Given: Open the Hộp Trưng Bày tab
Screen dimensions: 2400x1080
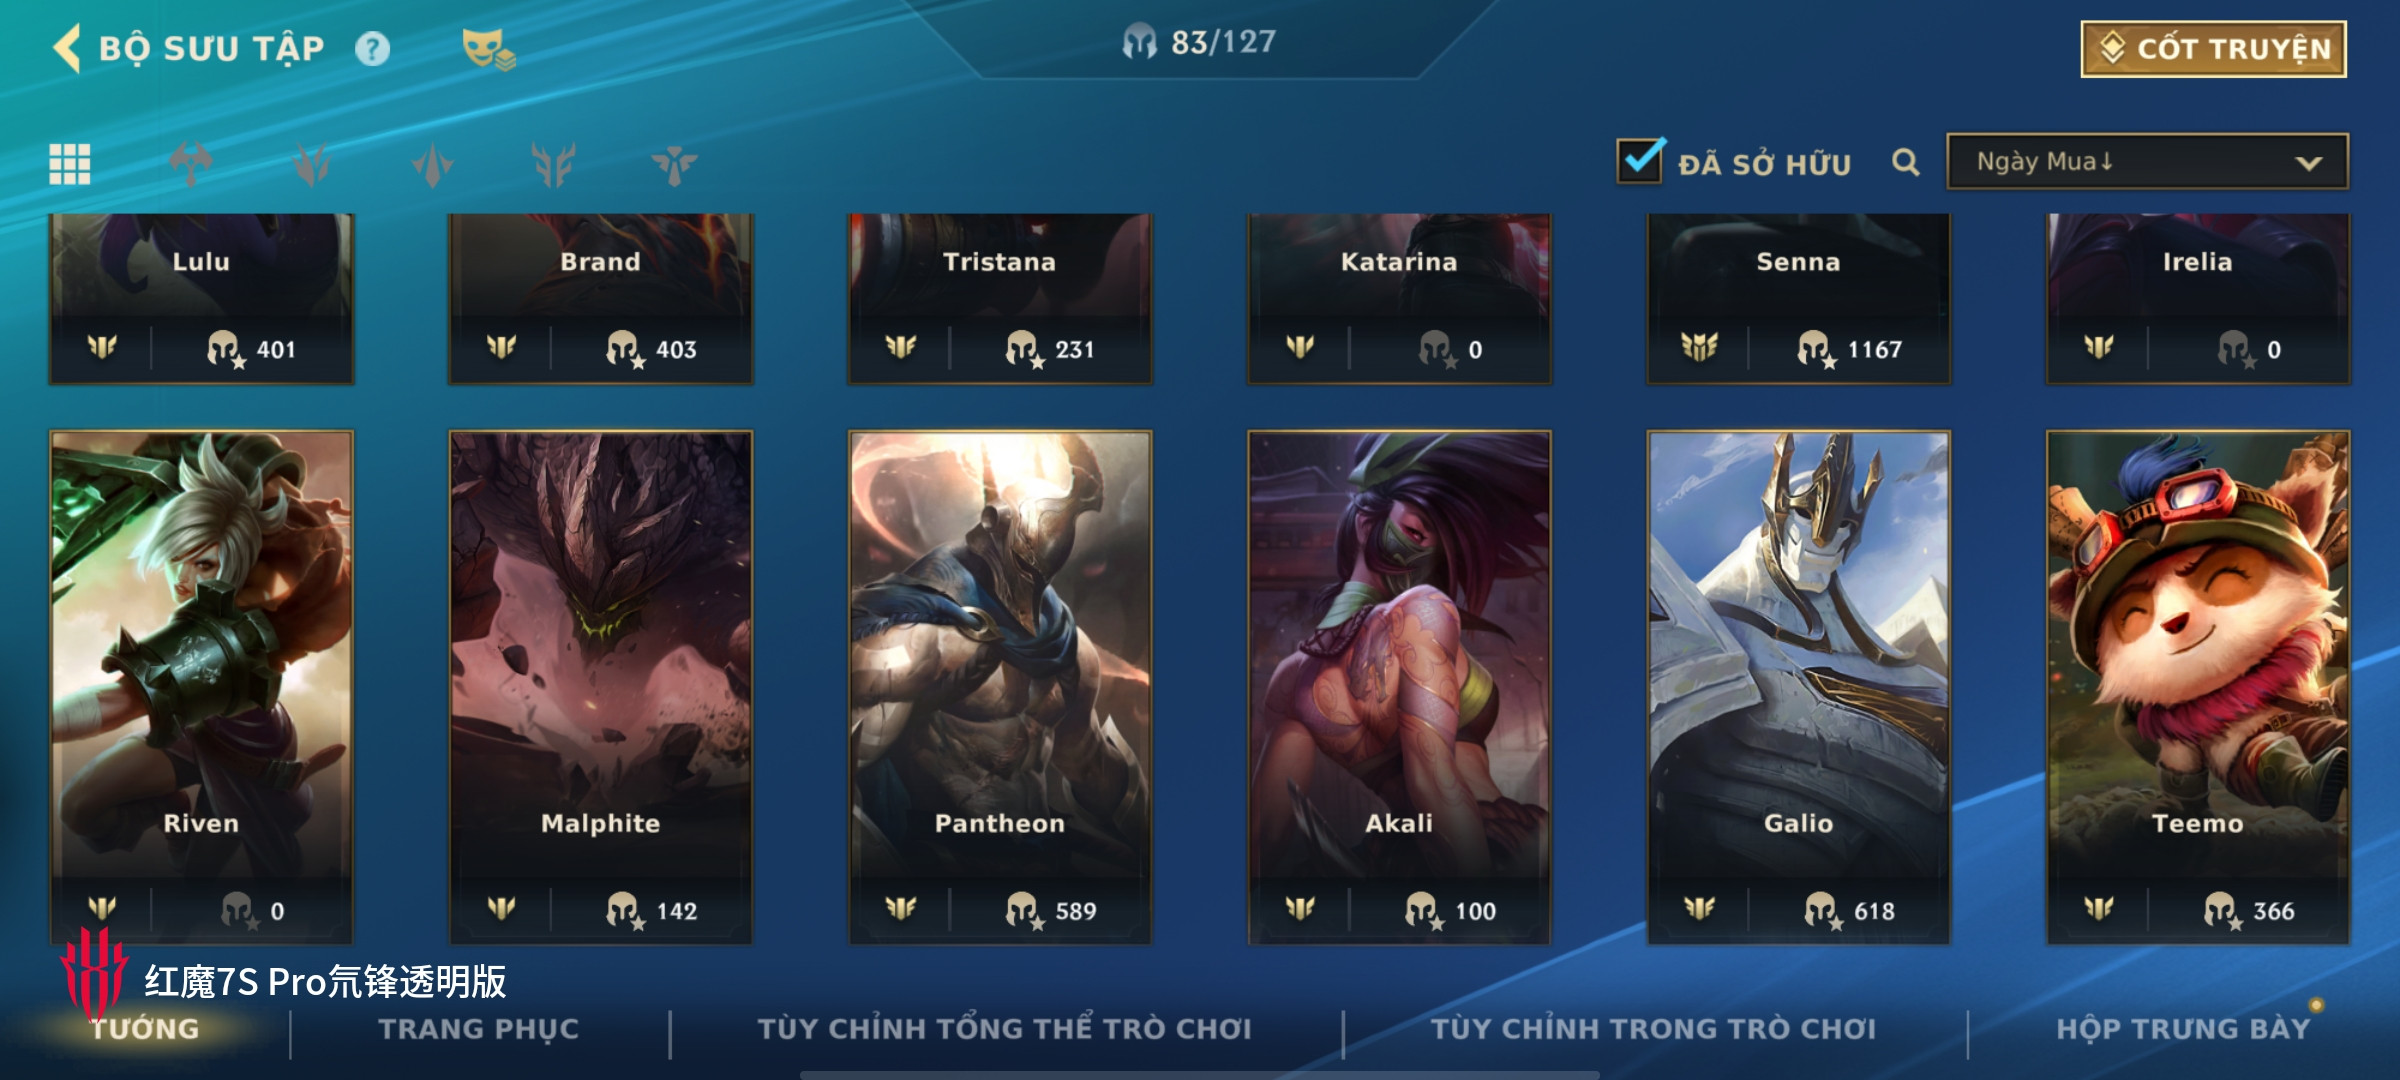Looking at the screenshot, I should [x=2183, y=1029].
